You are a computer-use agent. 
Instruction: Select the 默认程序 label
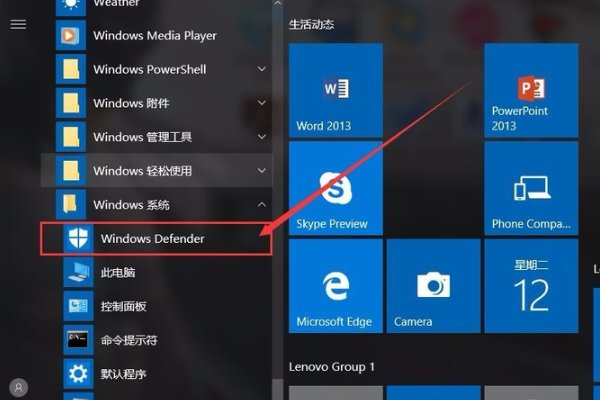pyautogui.click(x=123, y=374)
